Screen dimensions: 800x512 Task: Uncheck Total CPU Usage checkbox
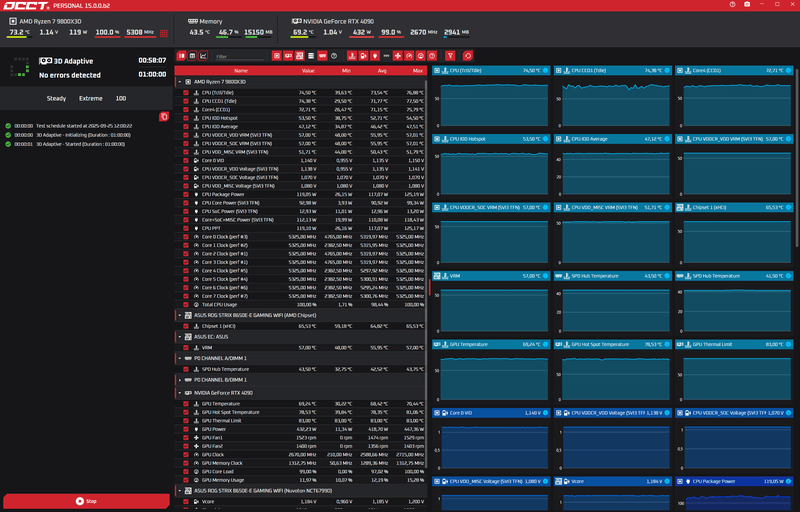tap(186, 304)
